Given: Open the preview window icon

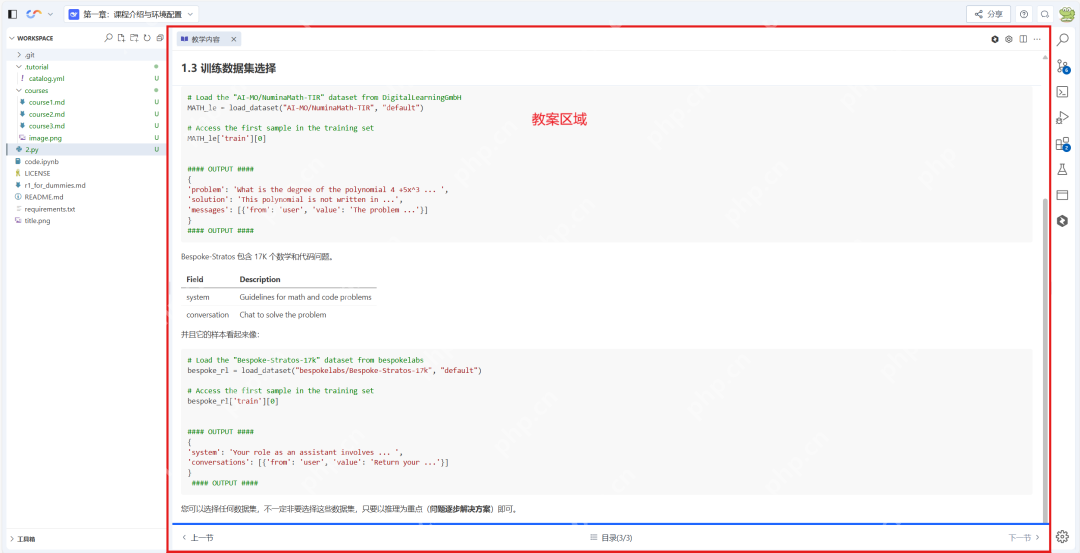Looking at the screenshot, I should (x=1063, y=195).
